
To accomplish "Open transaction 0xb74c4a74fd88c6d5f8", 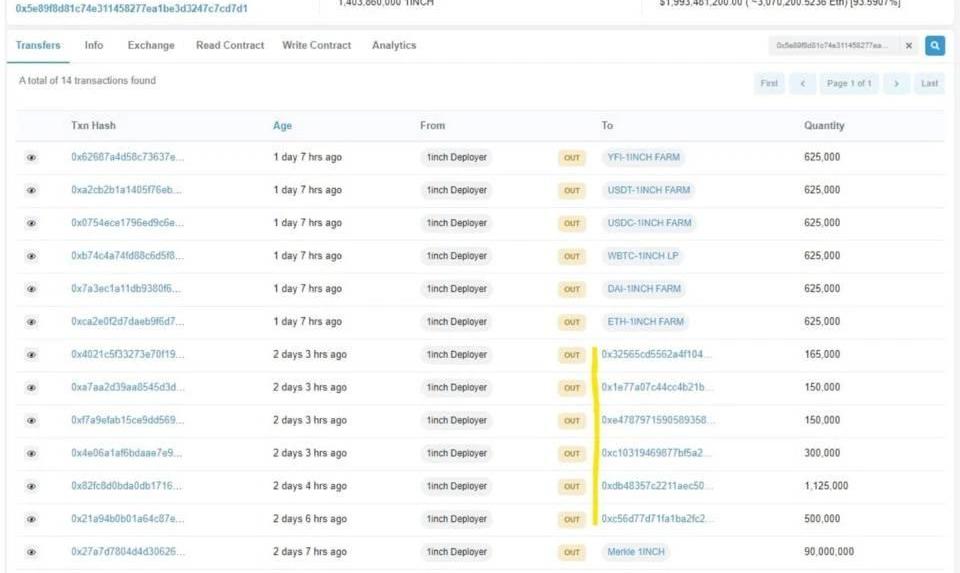I will tap(127, 255).
